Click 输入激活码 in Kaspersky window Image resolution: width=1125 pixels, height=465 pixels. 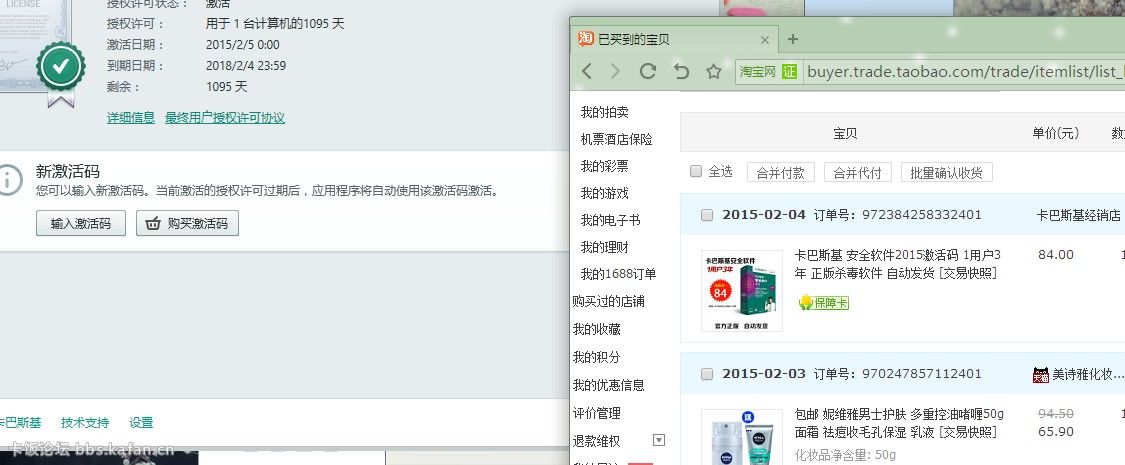[x=81, y=223]
